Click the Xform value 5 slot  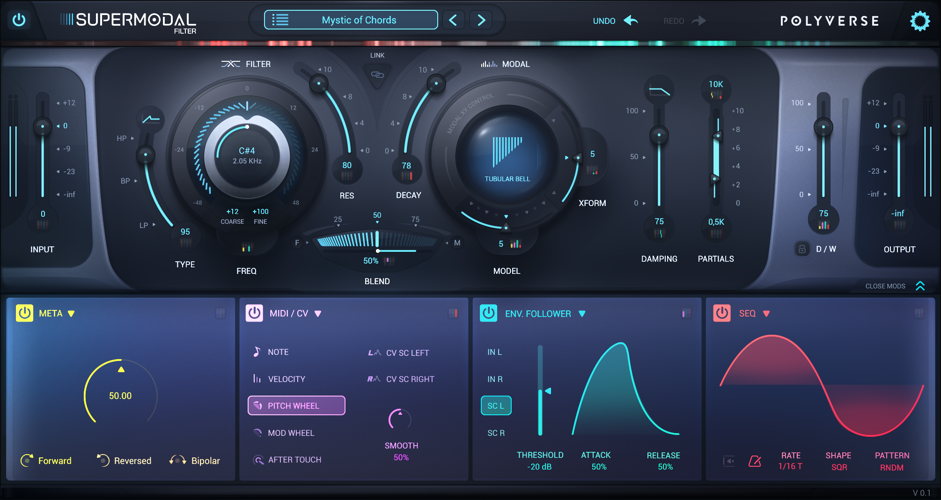592,160
